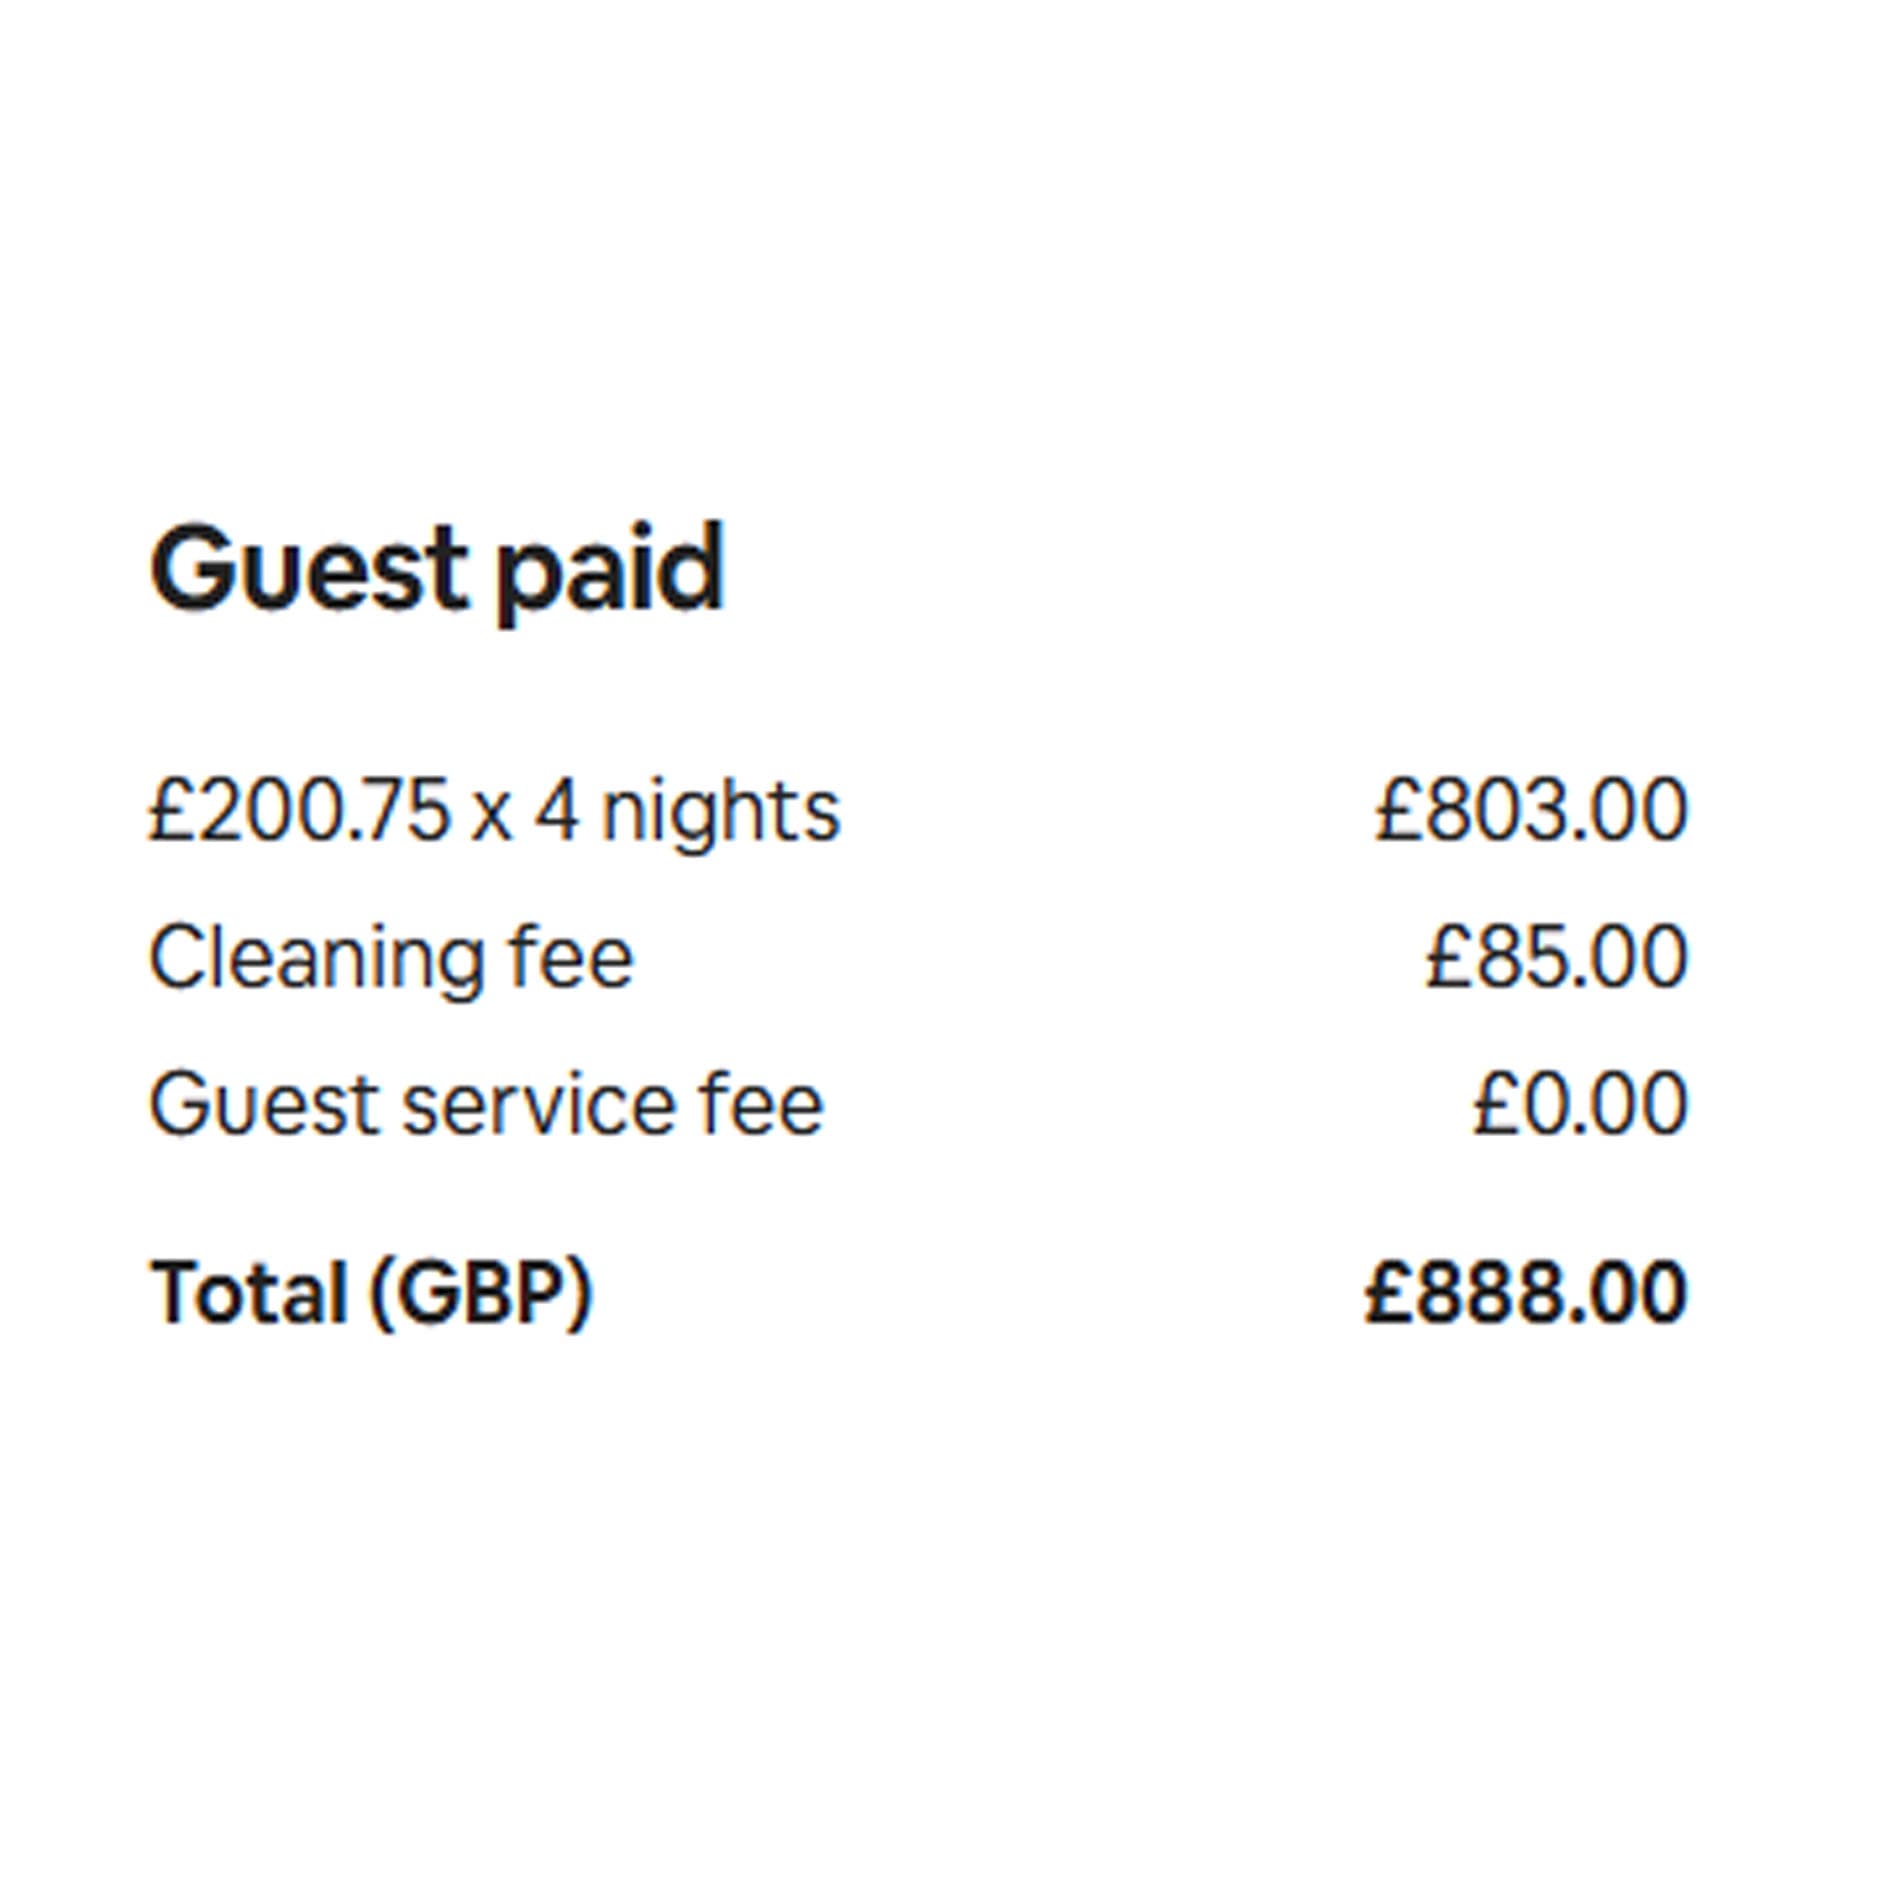Select the £200.75 nightly rate
Image resolution: width=1889 pixels, height=1889 pixels.
click(300, 810)
